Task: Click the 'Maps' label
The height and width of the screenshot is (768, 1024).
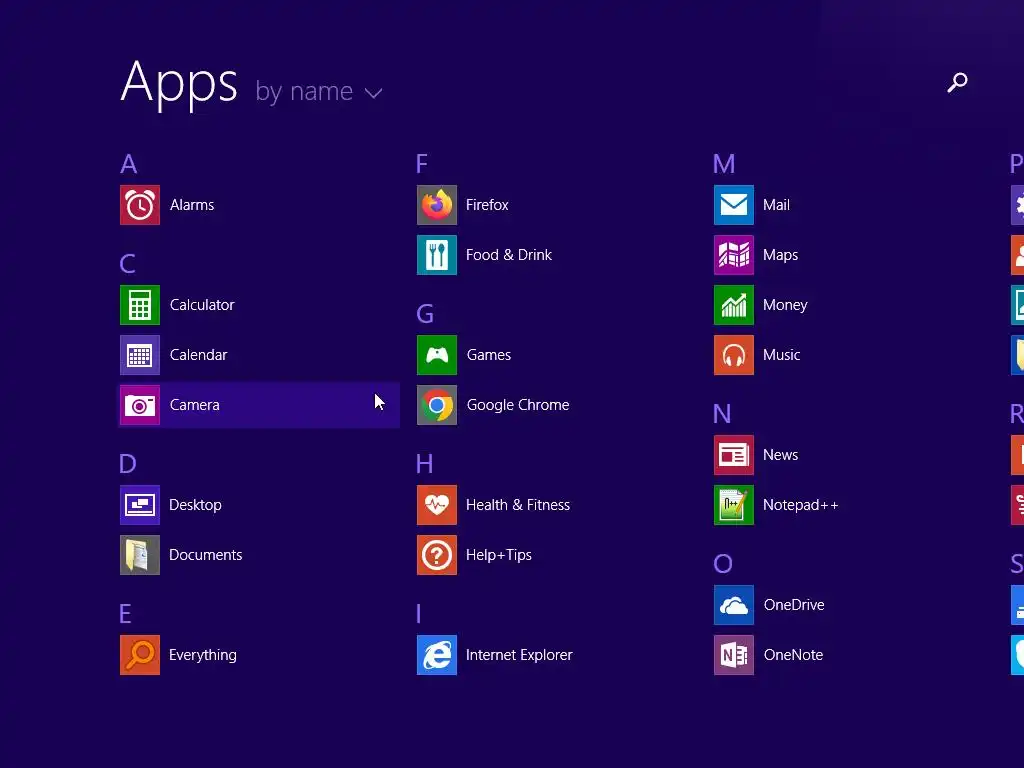Action: [x=780, y=256]
